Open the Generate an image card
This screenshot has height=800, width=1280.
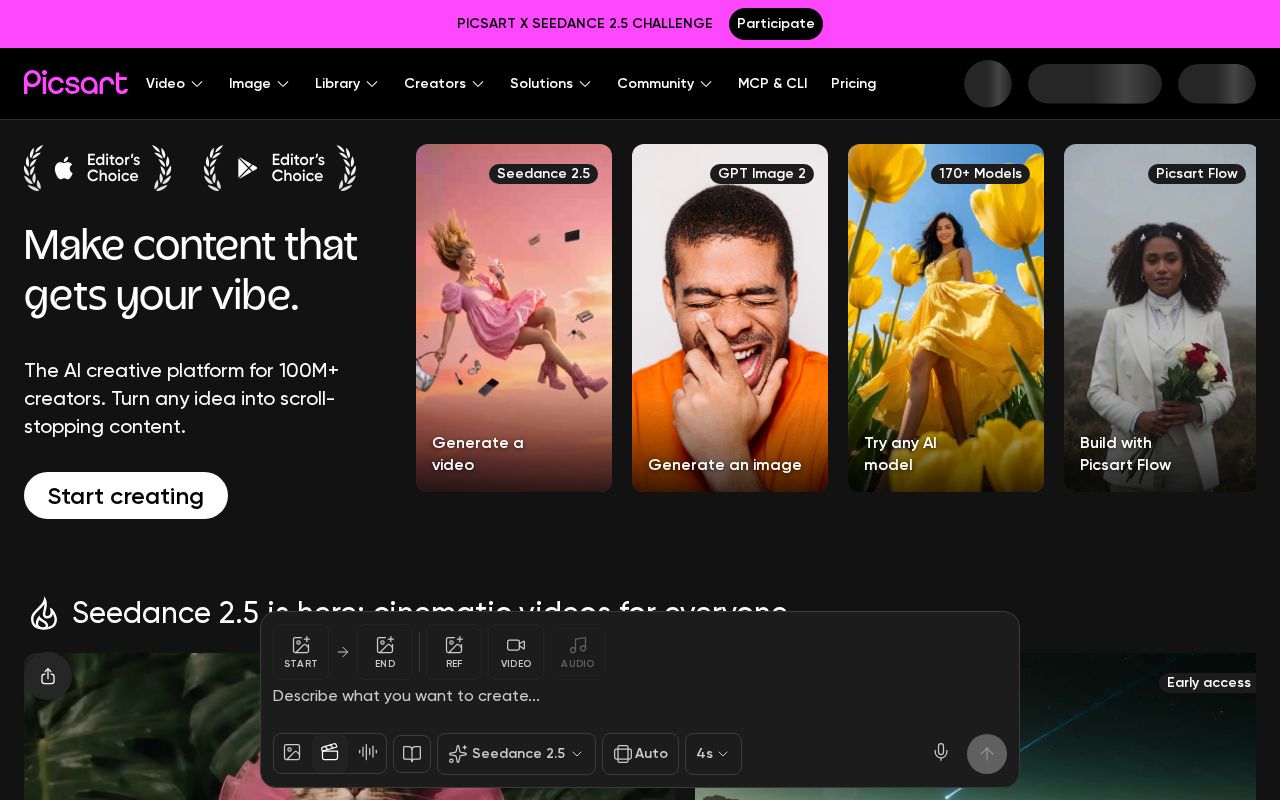(730, 318)
